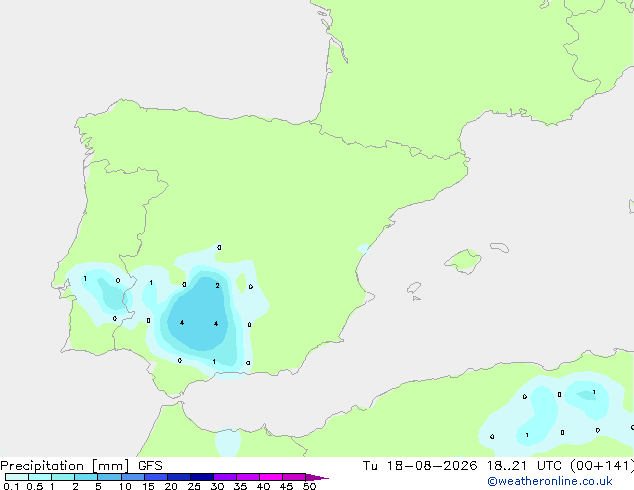Image resolution: width=634 pixels, height=490 pixels.
Task: Click the '18..21 UTC' time range text
Action: [524, 466]
